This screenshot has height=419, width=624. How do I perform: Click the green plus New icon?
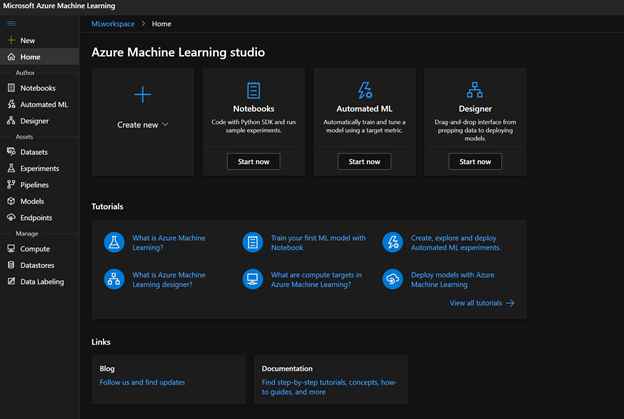11,40
